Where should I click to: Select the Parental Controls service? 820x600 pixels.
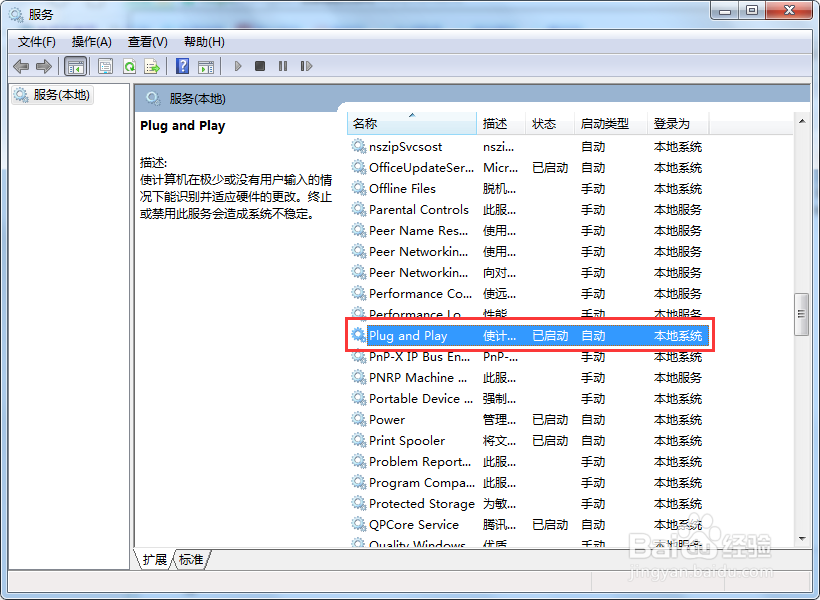point(419,209)
